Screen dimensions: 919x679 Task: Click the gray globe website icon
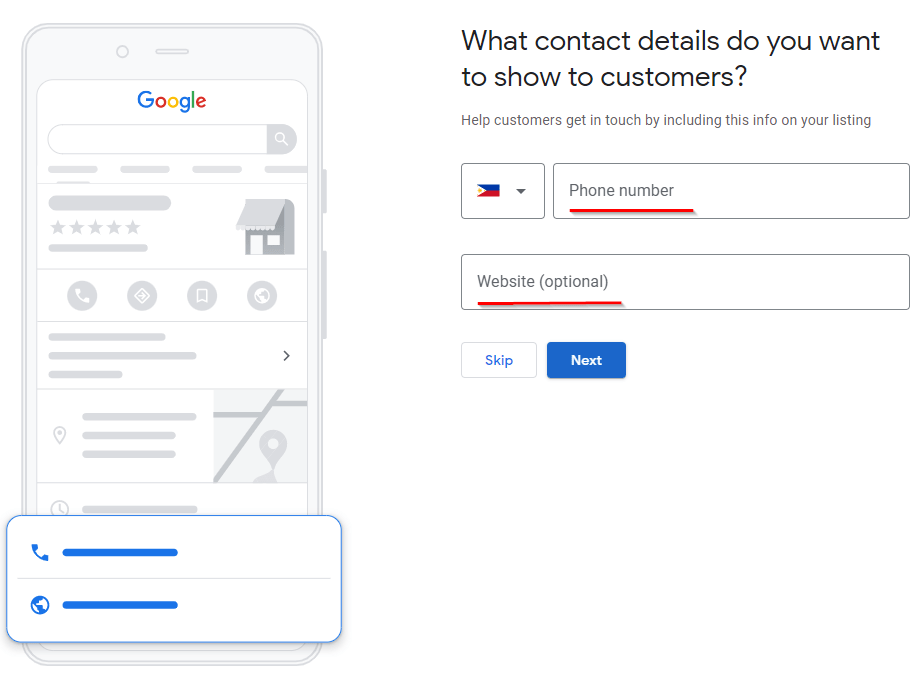coord(262,296)
